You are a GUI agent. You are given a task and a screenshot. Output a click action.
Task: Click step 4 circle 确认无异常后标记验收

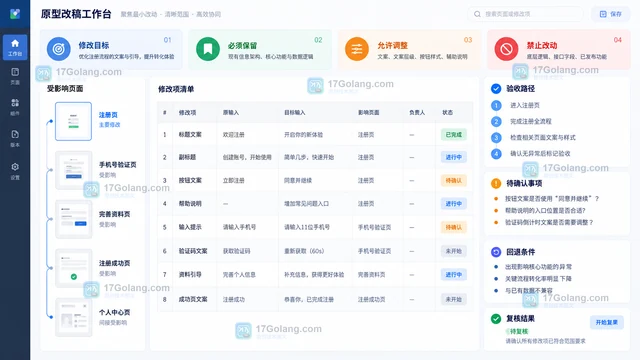[x=496, y=153]
